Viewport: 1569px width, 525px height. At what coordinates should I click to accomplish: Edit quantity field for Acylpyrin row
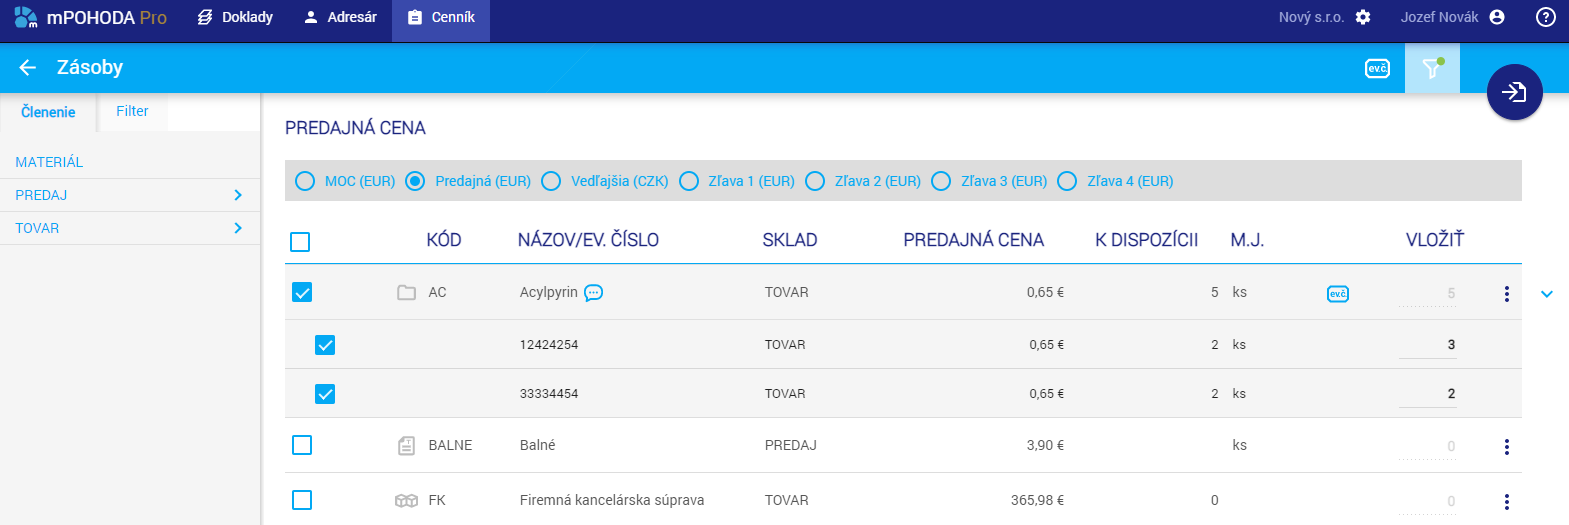click(x=1428, y=294)
